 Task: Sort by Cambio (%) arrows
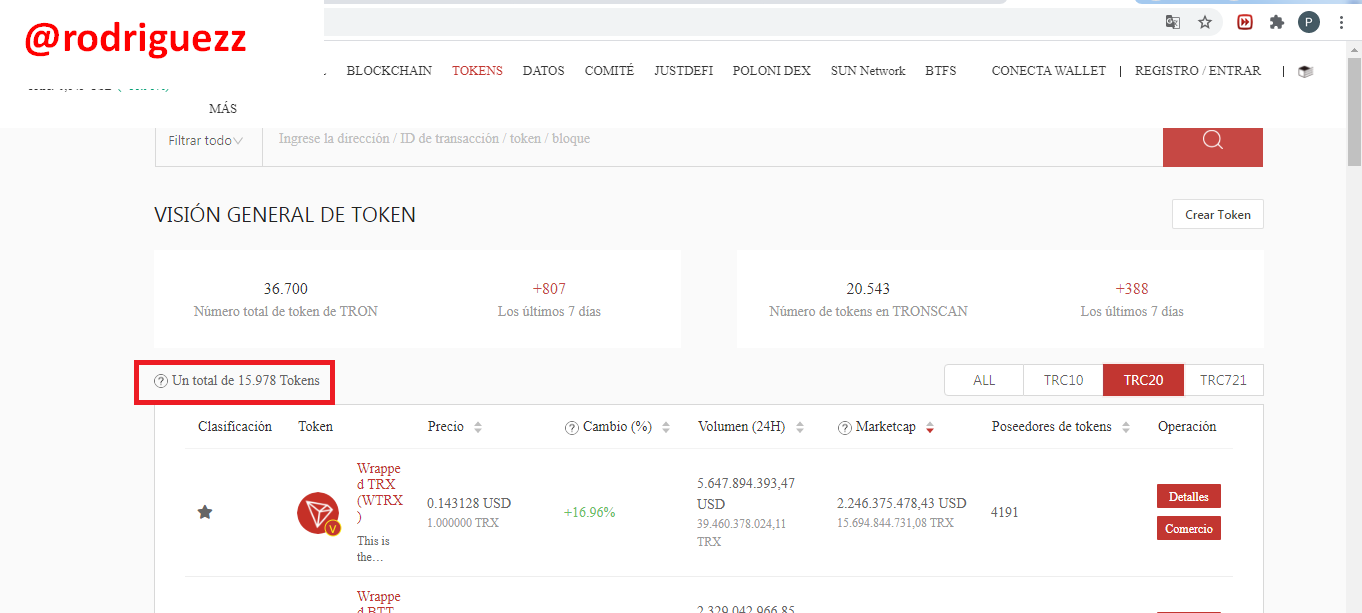pyautogui.click(x=666, y=427)
